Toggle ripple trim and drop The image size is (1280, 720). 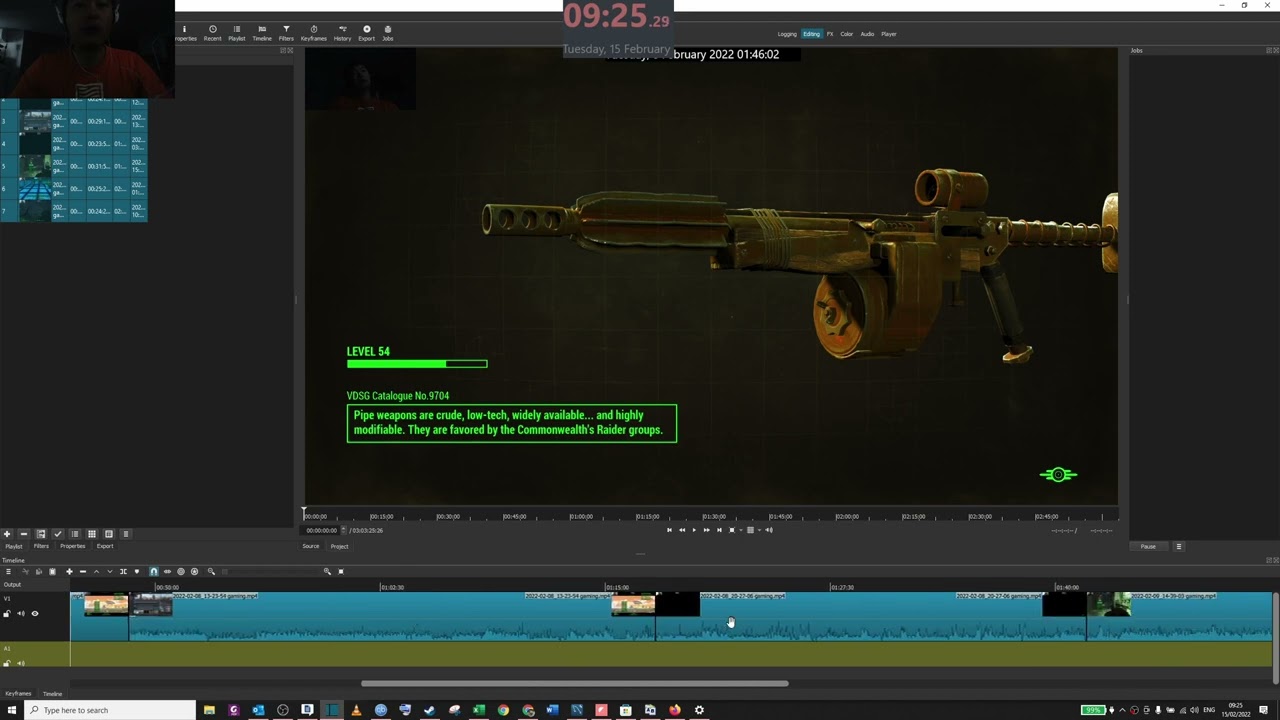[x=181, y=571]
